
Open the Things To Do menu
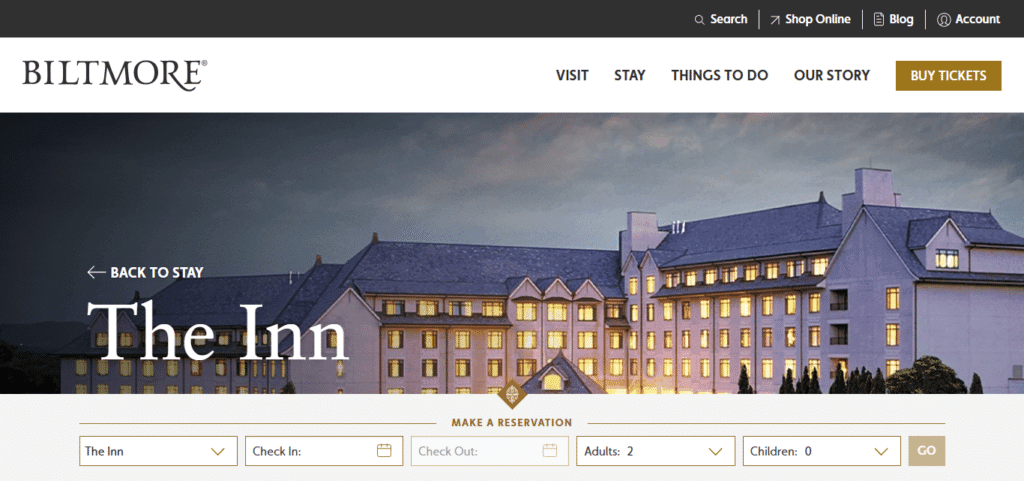720,75
